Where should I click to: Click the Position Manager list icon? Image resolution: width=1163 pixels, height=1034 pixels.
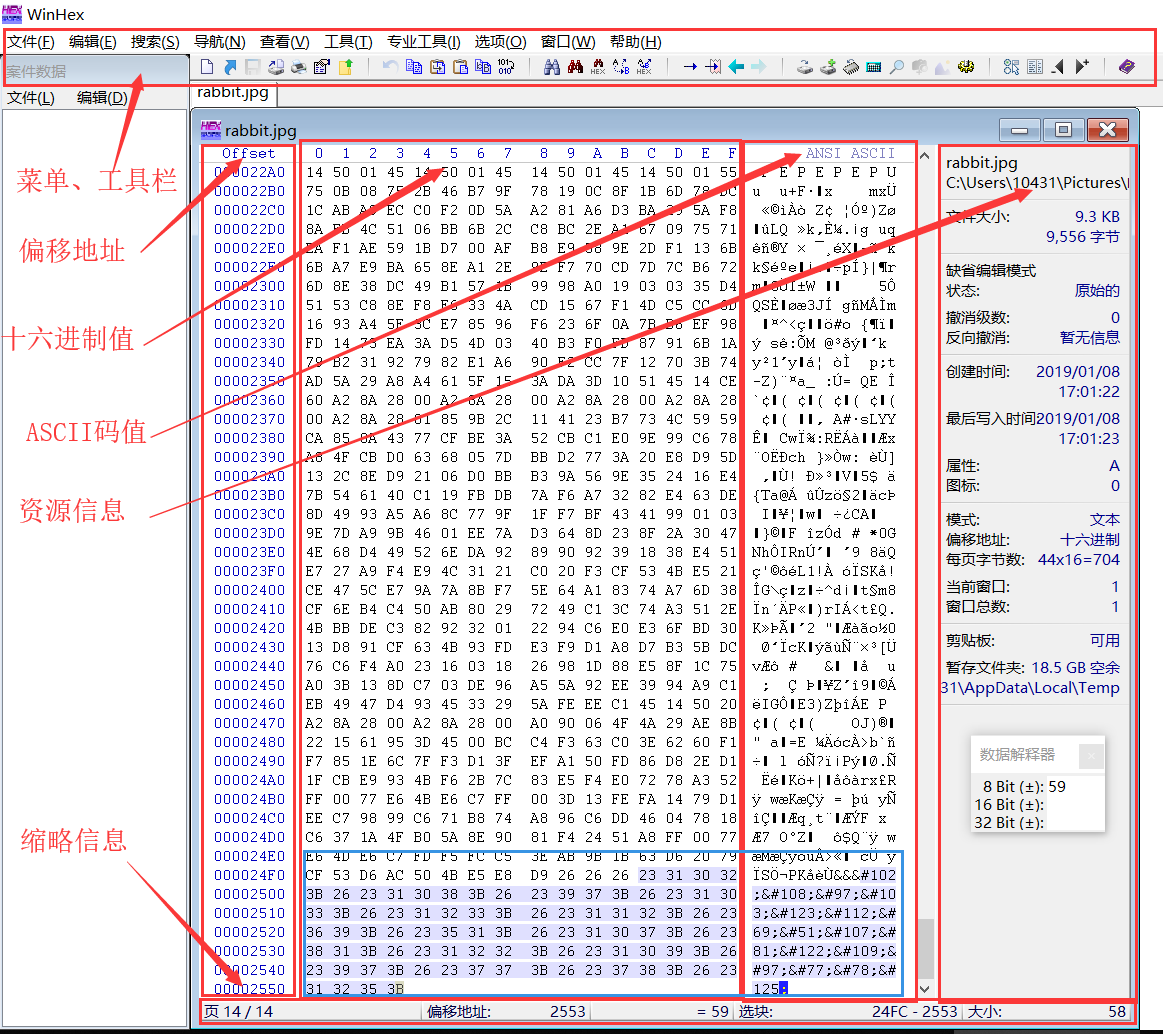coord(1035,67)
